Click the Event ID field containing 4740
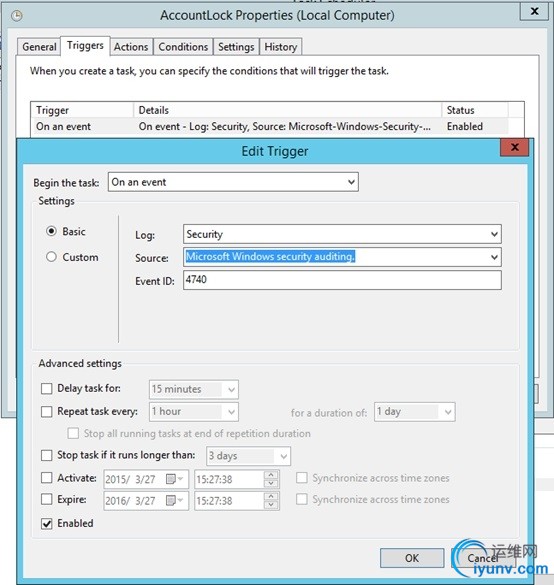This screenshot has height=585, width=554. (x=342, y=280)
